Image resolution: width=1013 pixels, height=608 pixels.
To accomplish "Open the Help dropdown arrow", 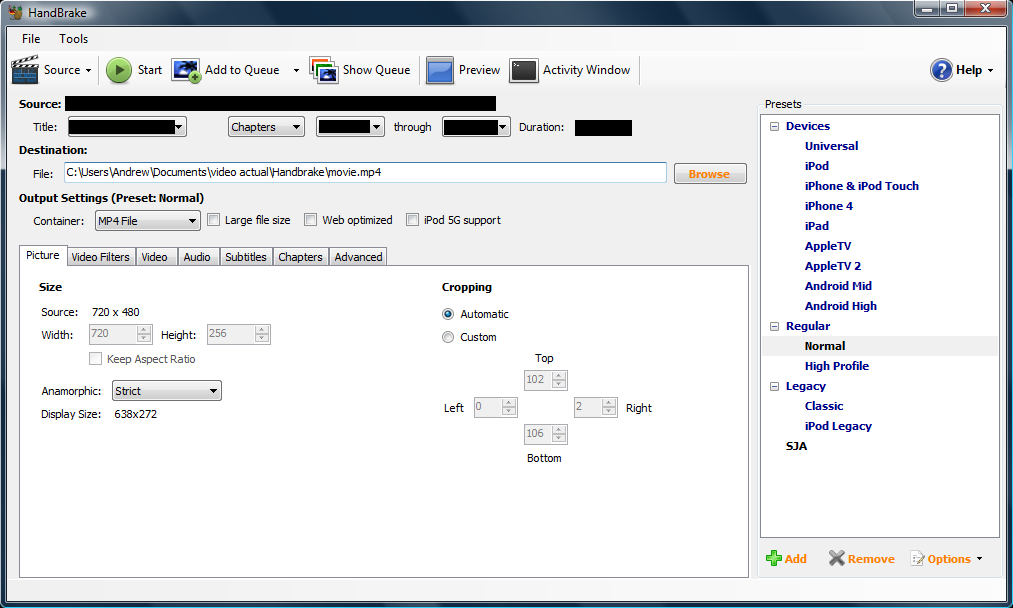I will pos(990,70).
